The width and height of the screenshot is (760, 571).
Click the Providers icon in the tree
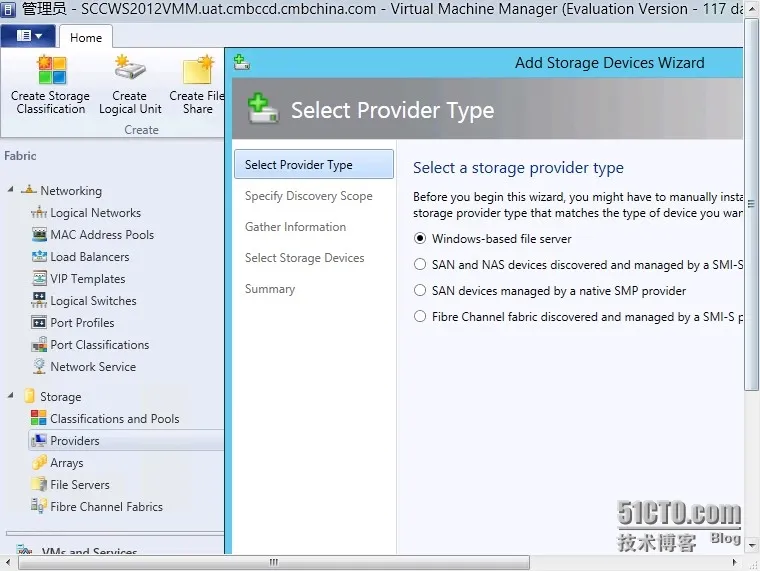39,440
